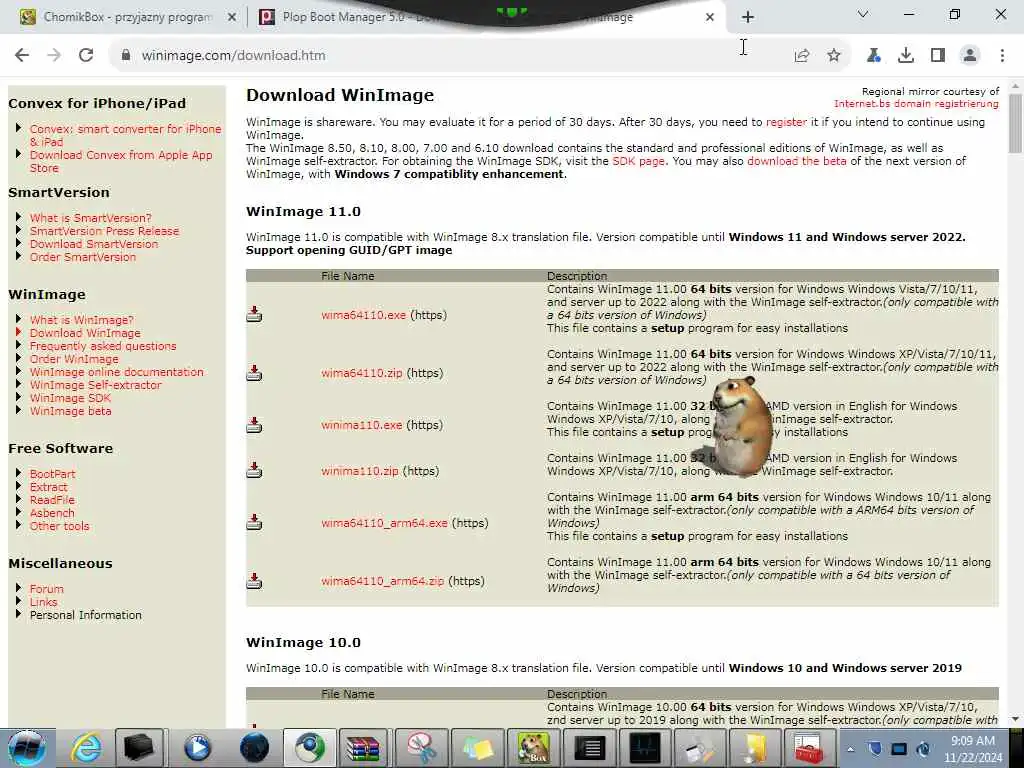
Task: Switch to the ChomikBox tab
Action: pos(127,17)
